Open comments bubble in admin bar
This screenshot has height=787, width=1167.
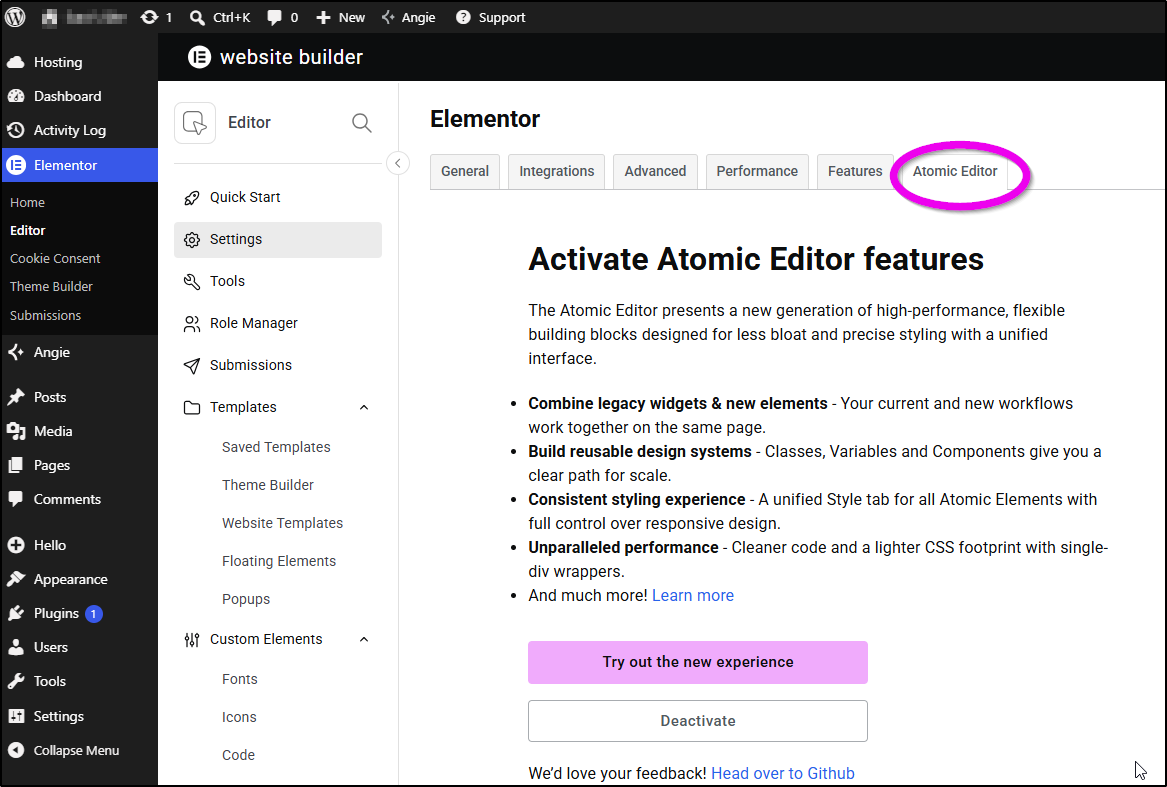click(x=283, y=17)
